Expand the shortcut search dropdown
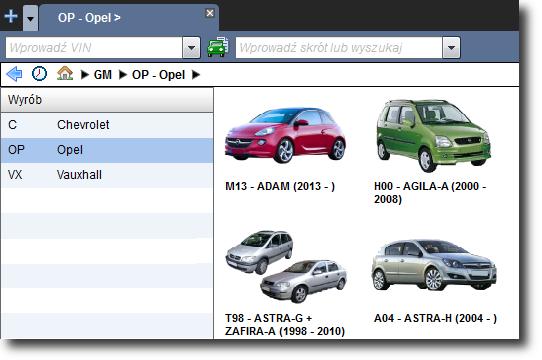Screen dimensions: 542x360 coord(451,48)
